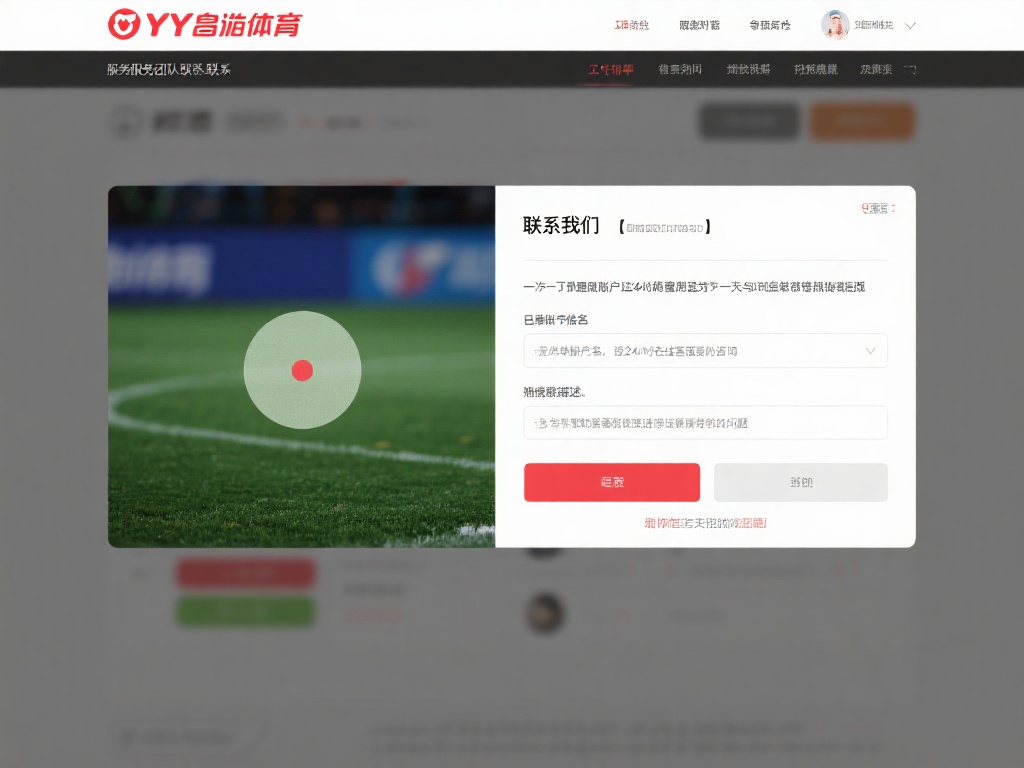Click the search icon at the navbar's far right

point(908,69)
